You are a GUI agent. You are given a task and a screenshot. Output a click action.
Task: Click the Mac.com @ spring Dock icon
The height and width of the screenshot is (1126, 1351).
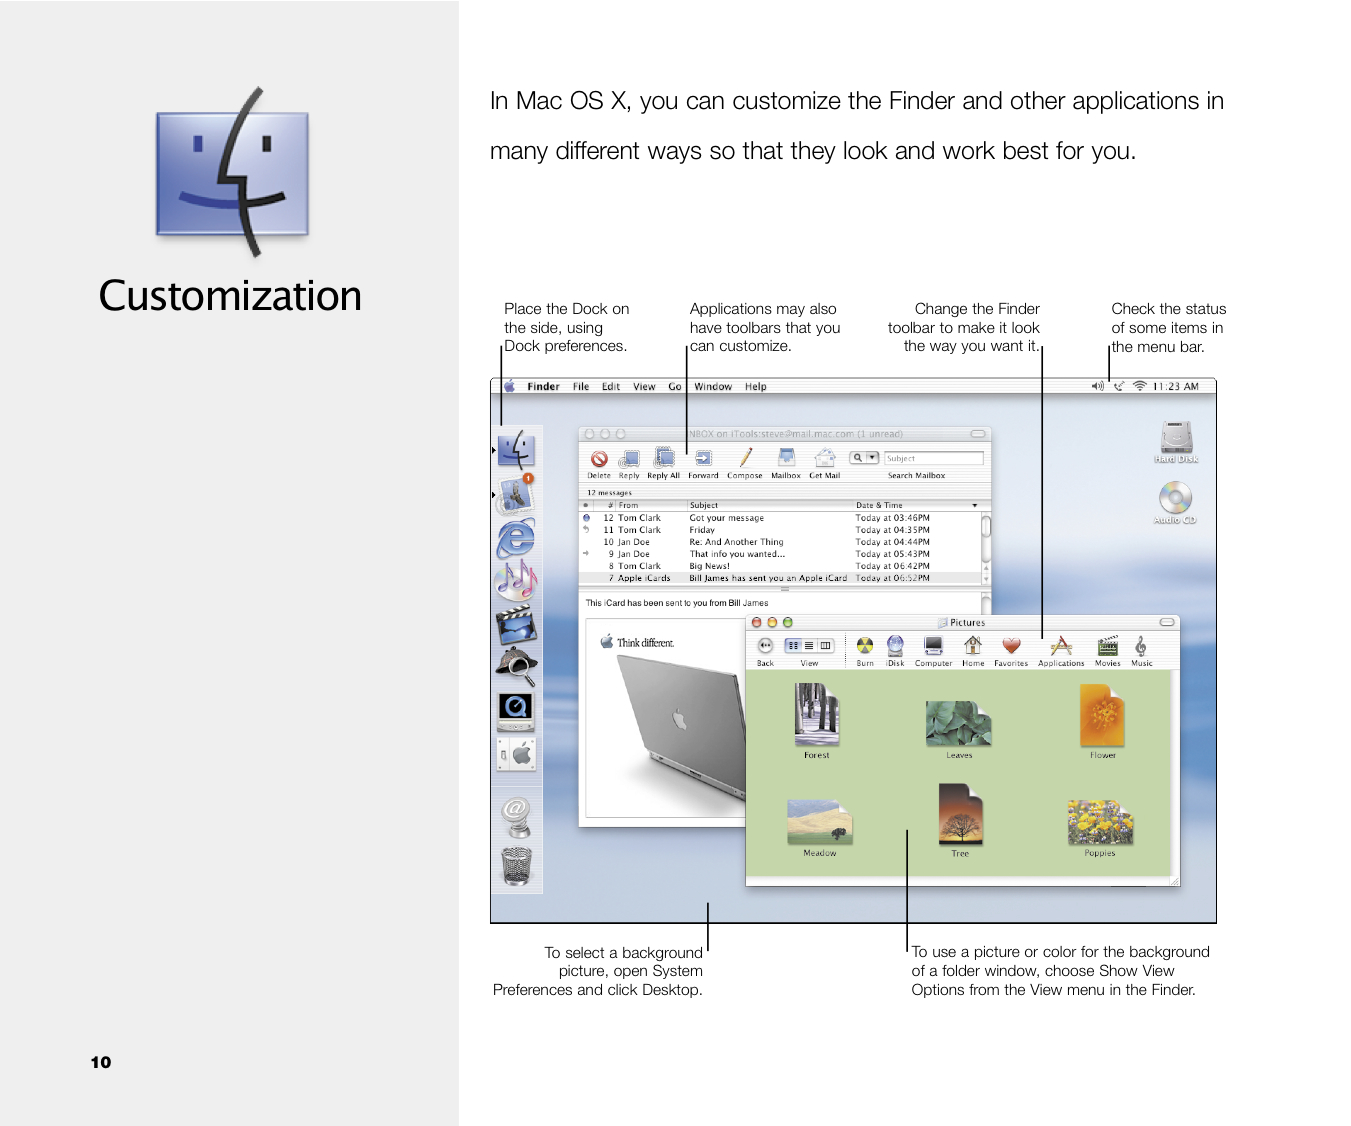[516, 816]
